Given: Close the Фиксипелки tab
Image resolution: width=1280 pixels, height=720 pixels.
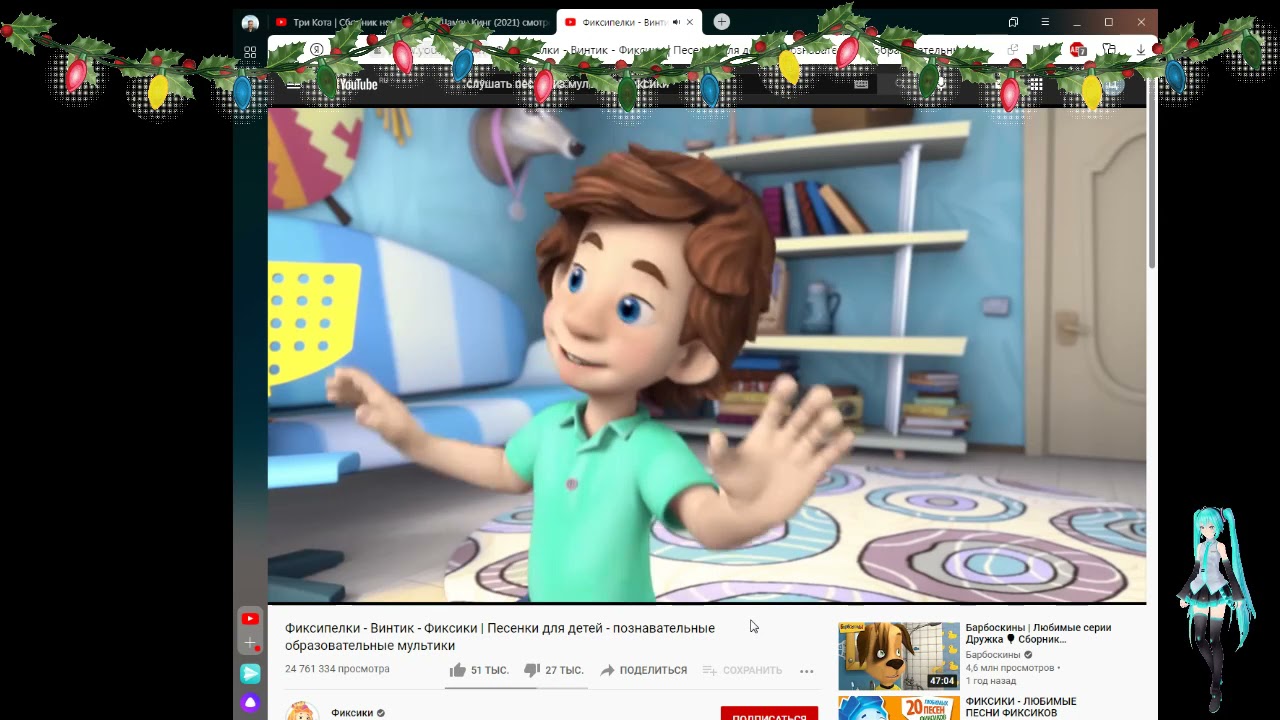Looking at the screenshot, I should pos(690,22).
